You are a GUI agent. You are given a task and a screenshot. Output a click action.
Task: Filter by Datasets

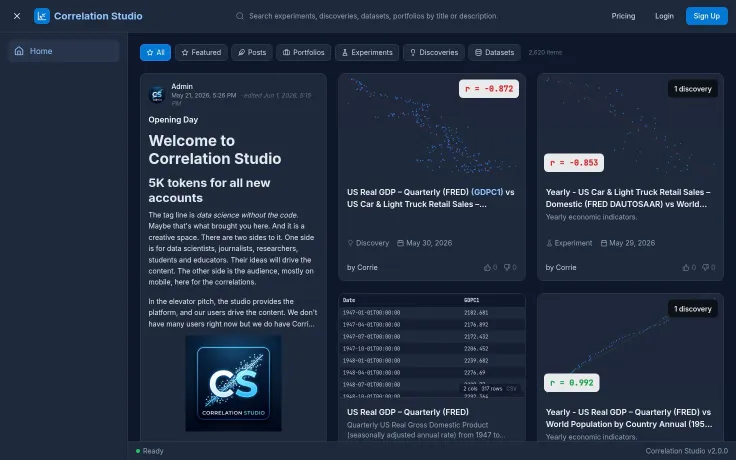[x=494, y=53]
